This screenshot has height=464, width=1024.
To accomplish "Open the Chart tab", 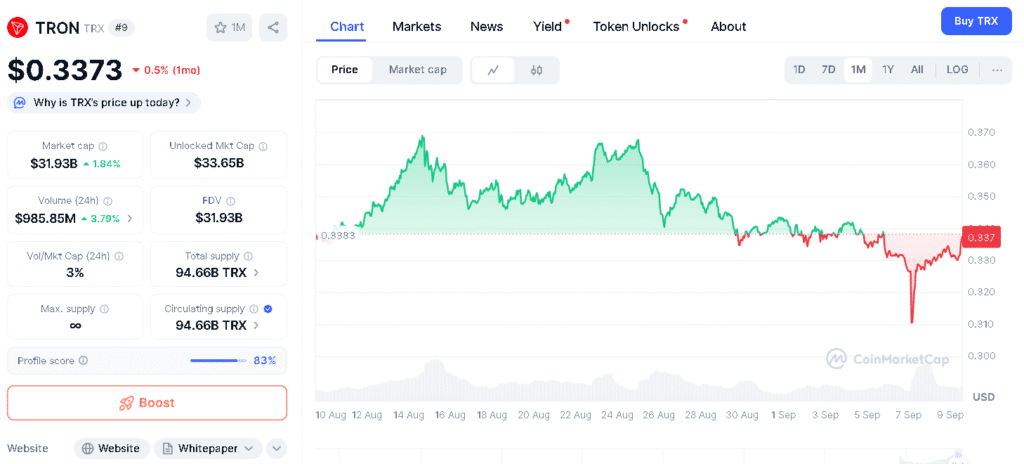I will (347, 27).
